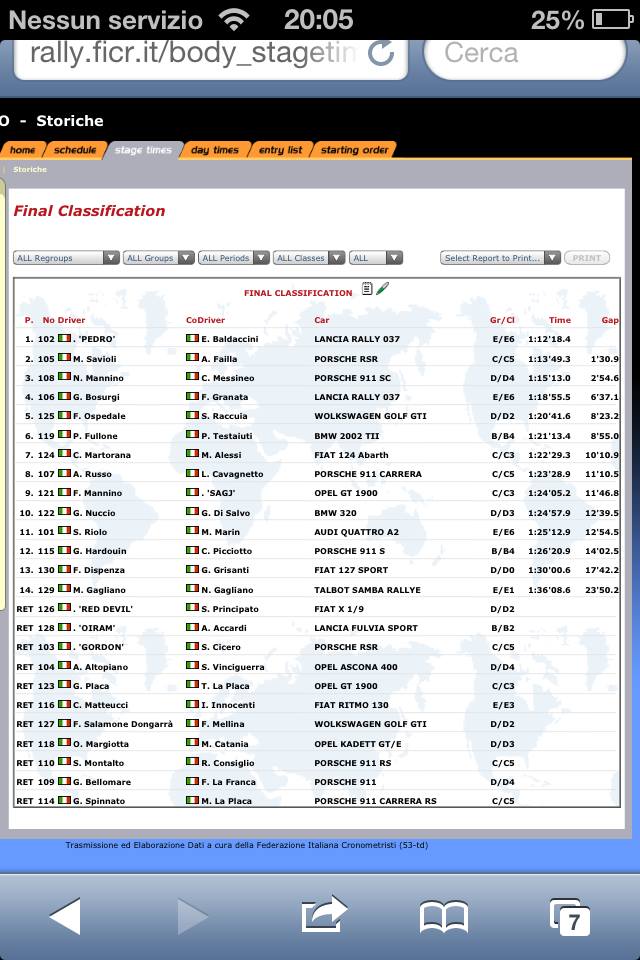Click the CoDriver column header
Screen dimensions: 640x960
205,320
